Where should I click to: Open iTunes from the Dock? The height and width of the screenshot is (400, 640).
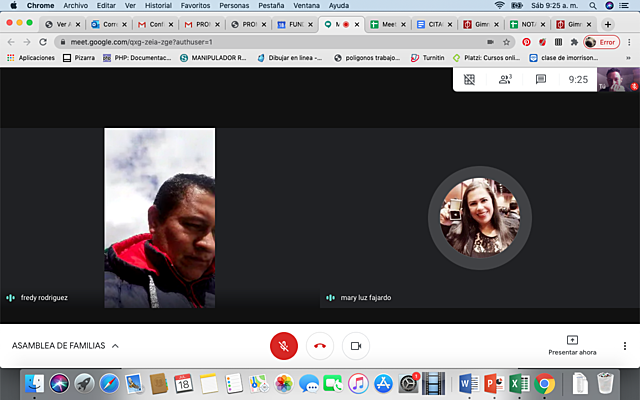pos(358,383)
